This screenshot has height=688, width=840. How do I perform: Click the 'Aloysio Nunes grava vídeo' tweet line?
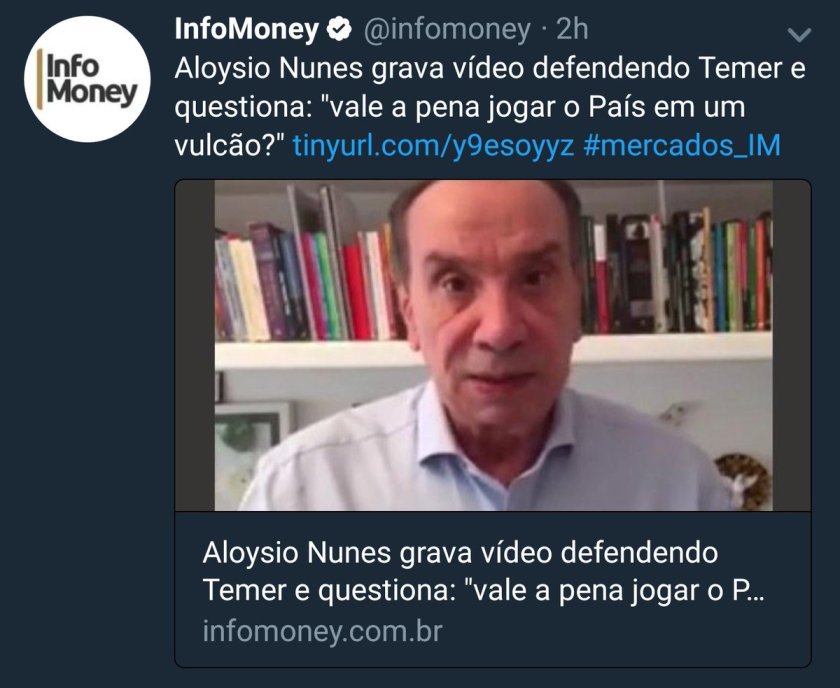(x=490, y=69)
